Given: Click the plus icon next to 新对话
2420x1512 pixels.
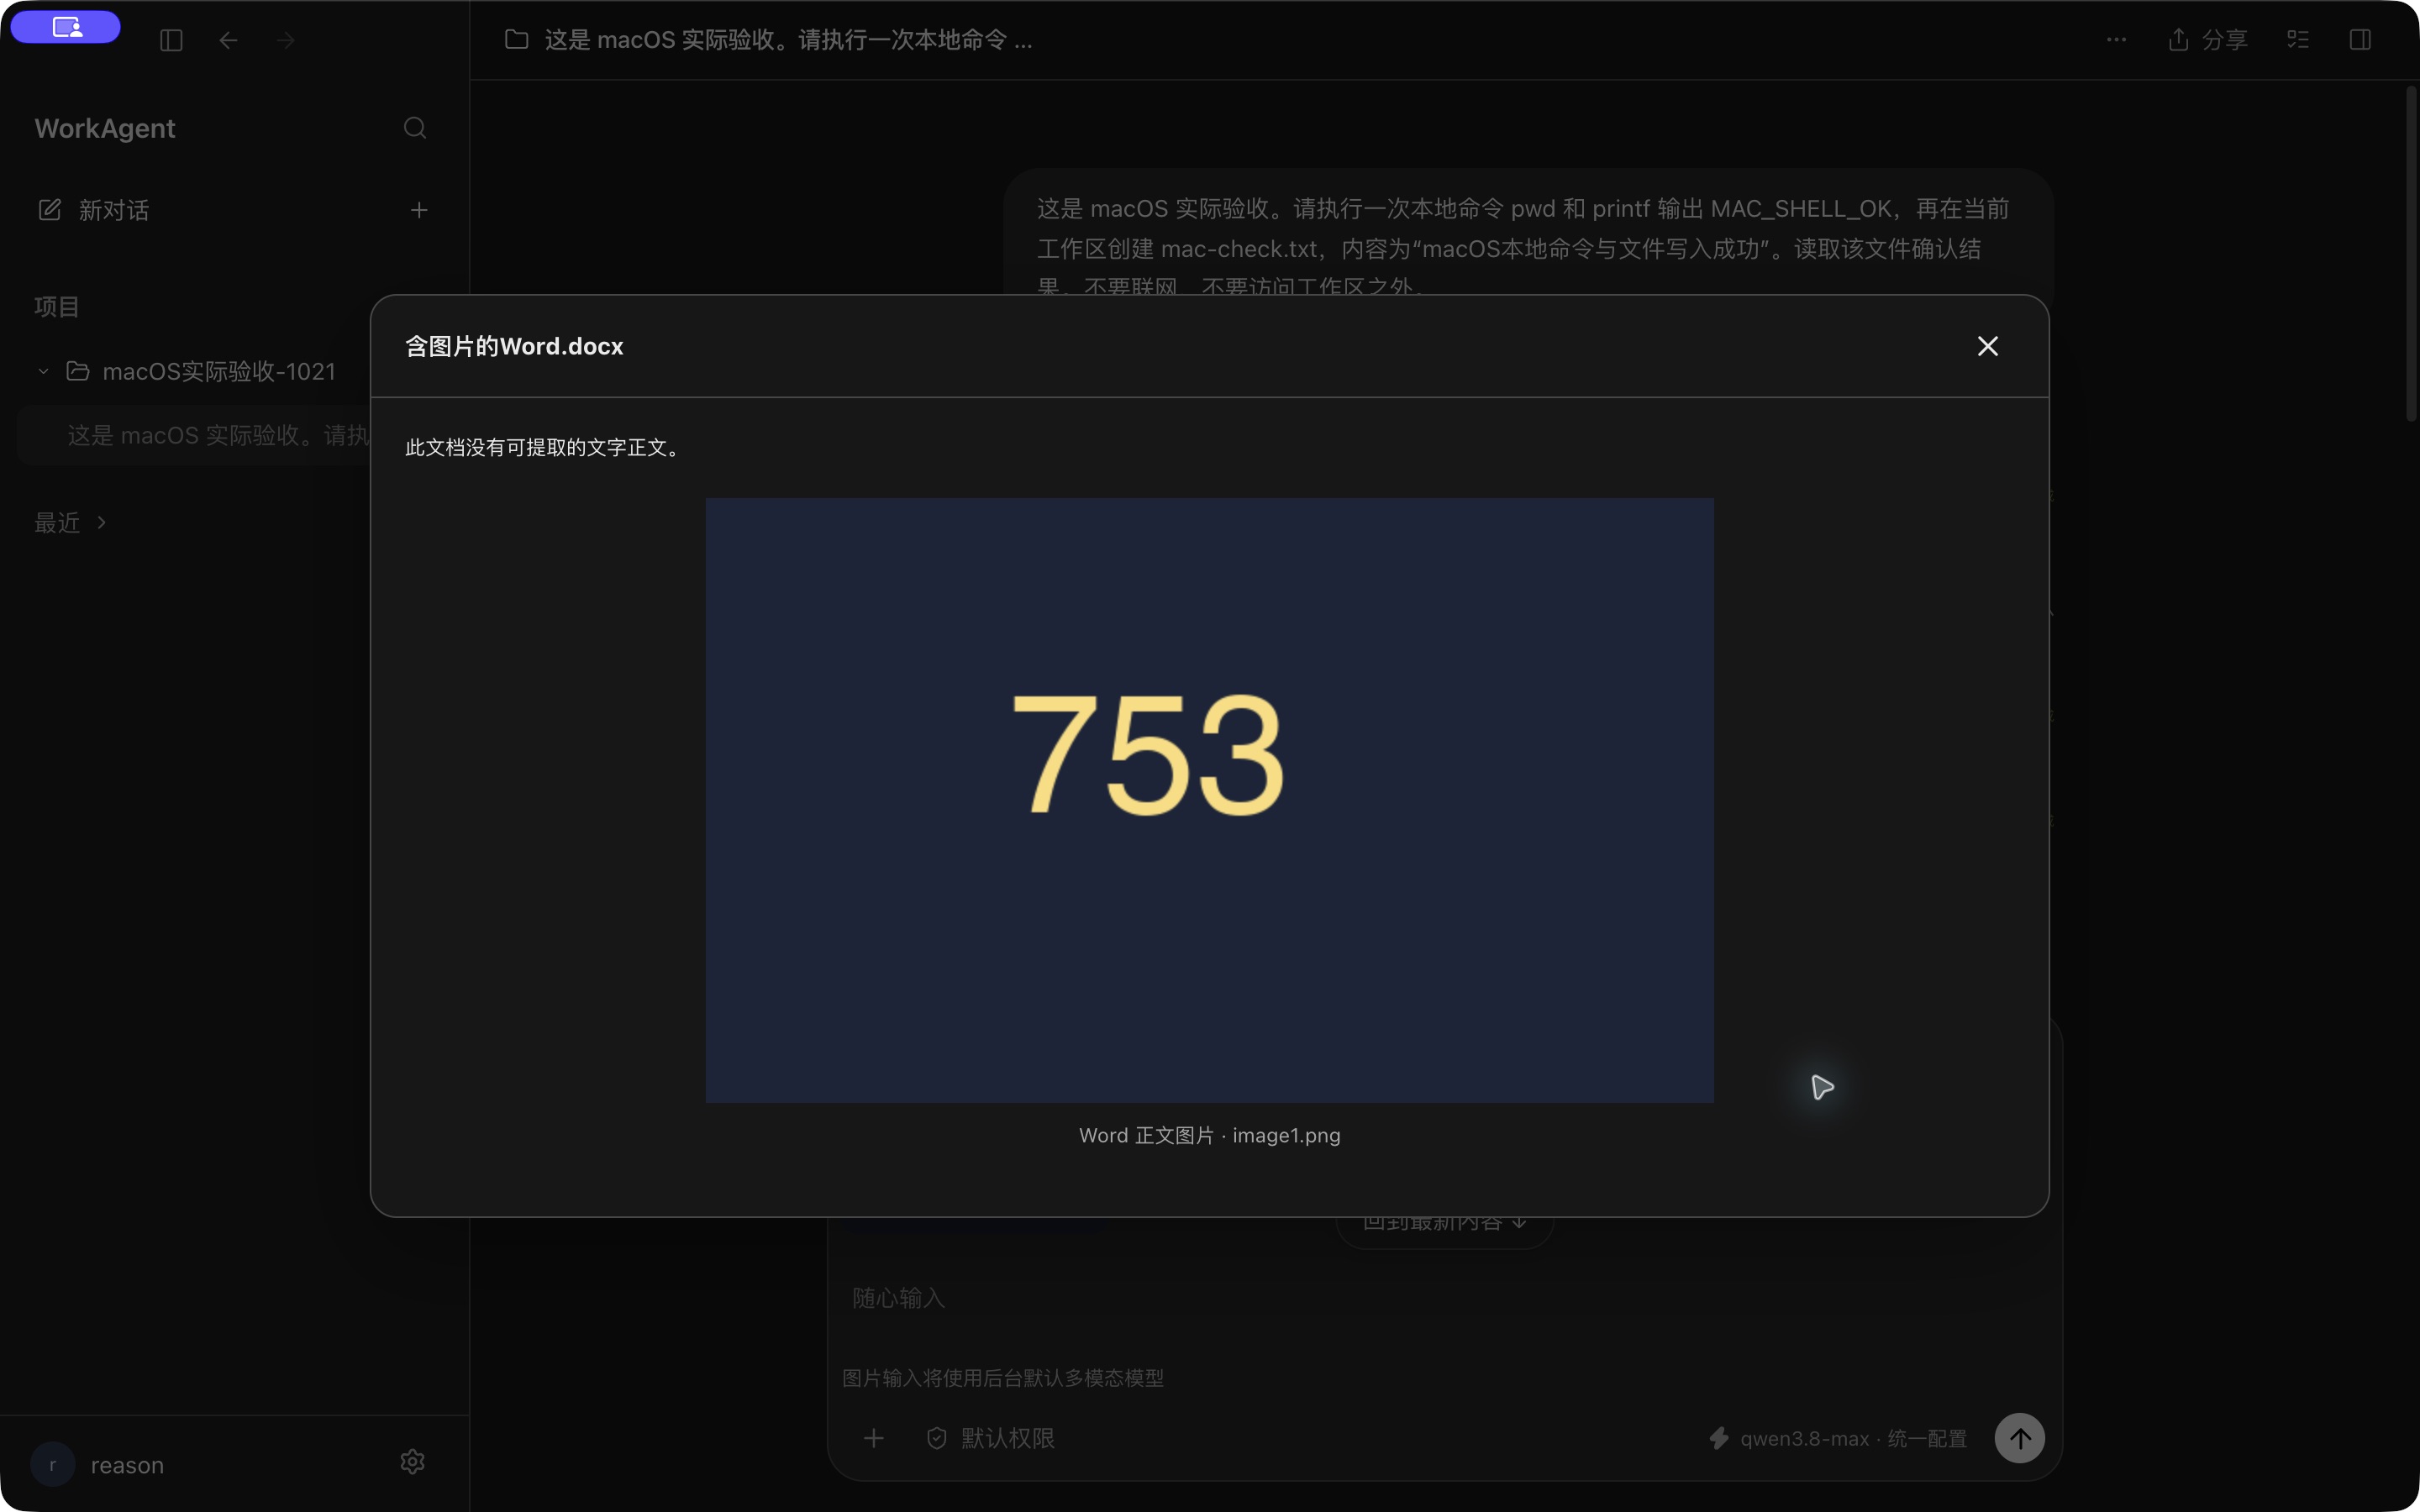Looking at the screenshot, I should (x=419, y=210).
